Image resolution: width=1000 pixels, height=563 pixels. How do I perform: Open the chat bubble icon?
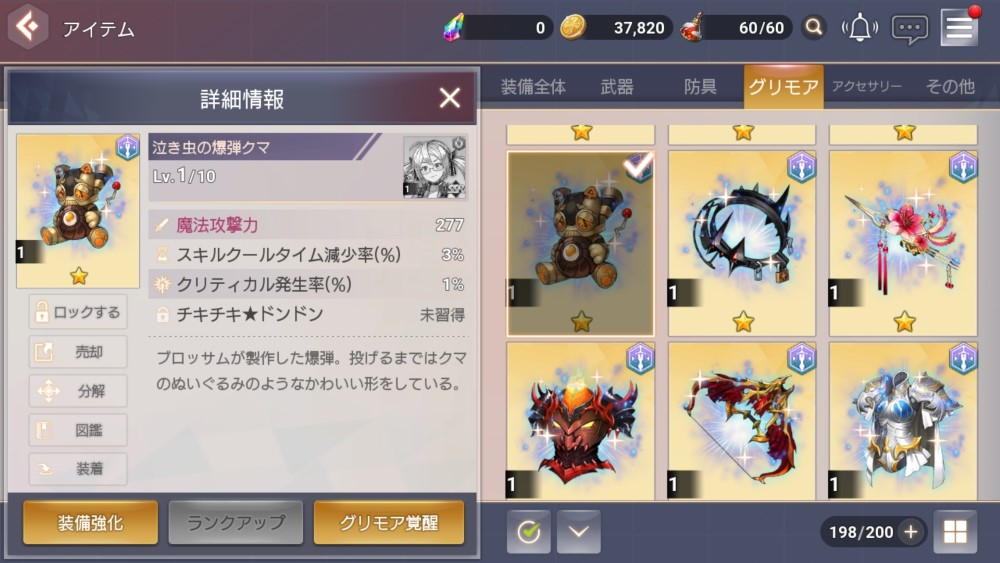point(909,29)
